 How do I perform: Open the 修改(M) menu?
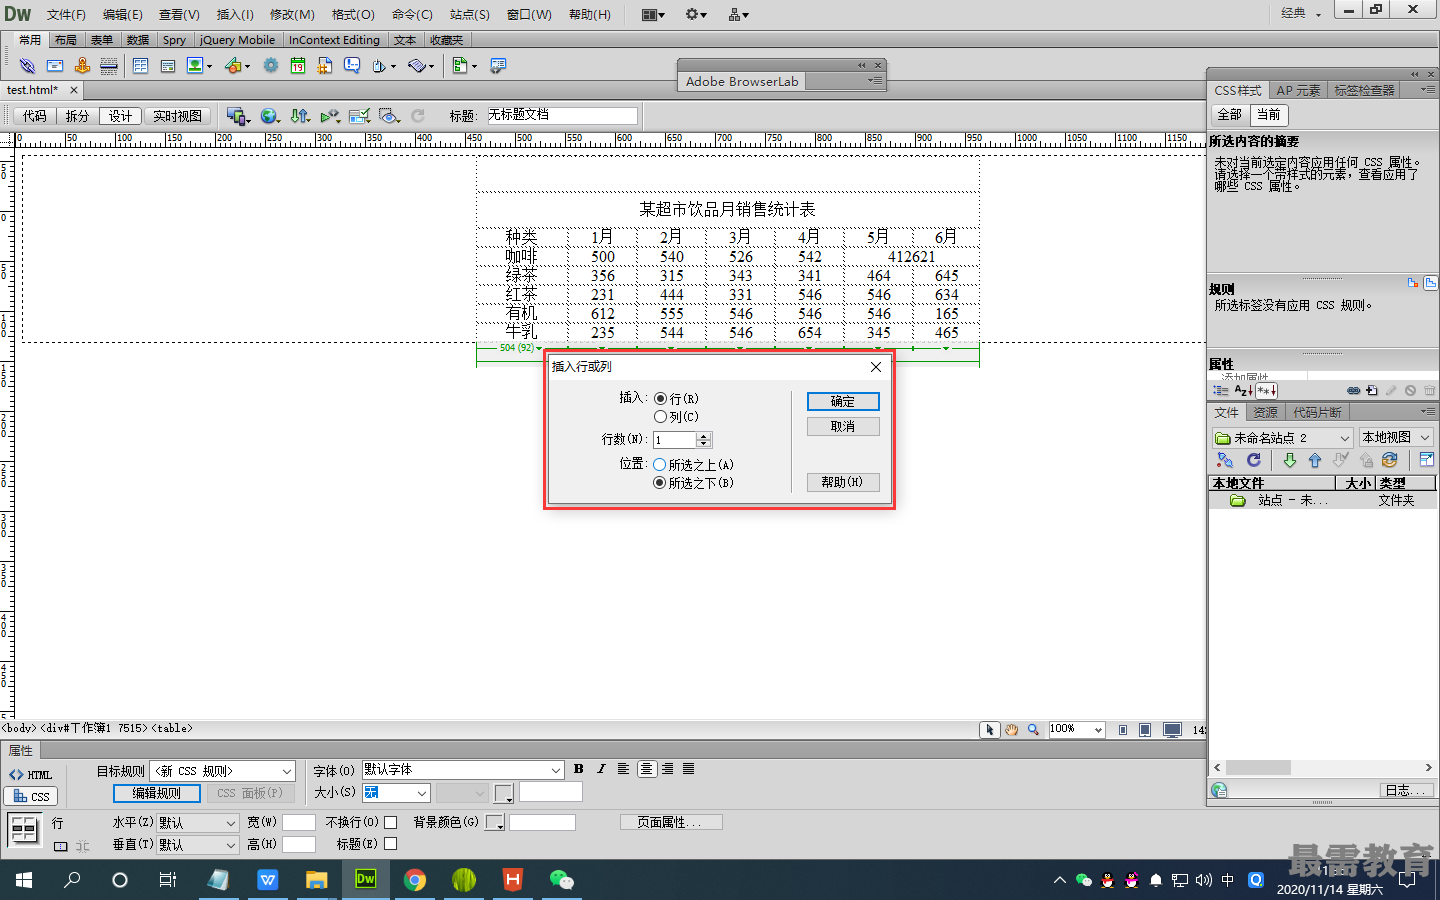click(292, 14)
